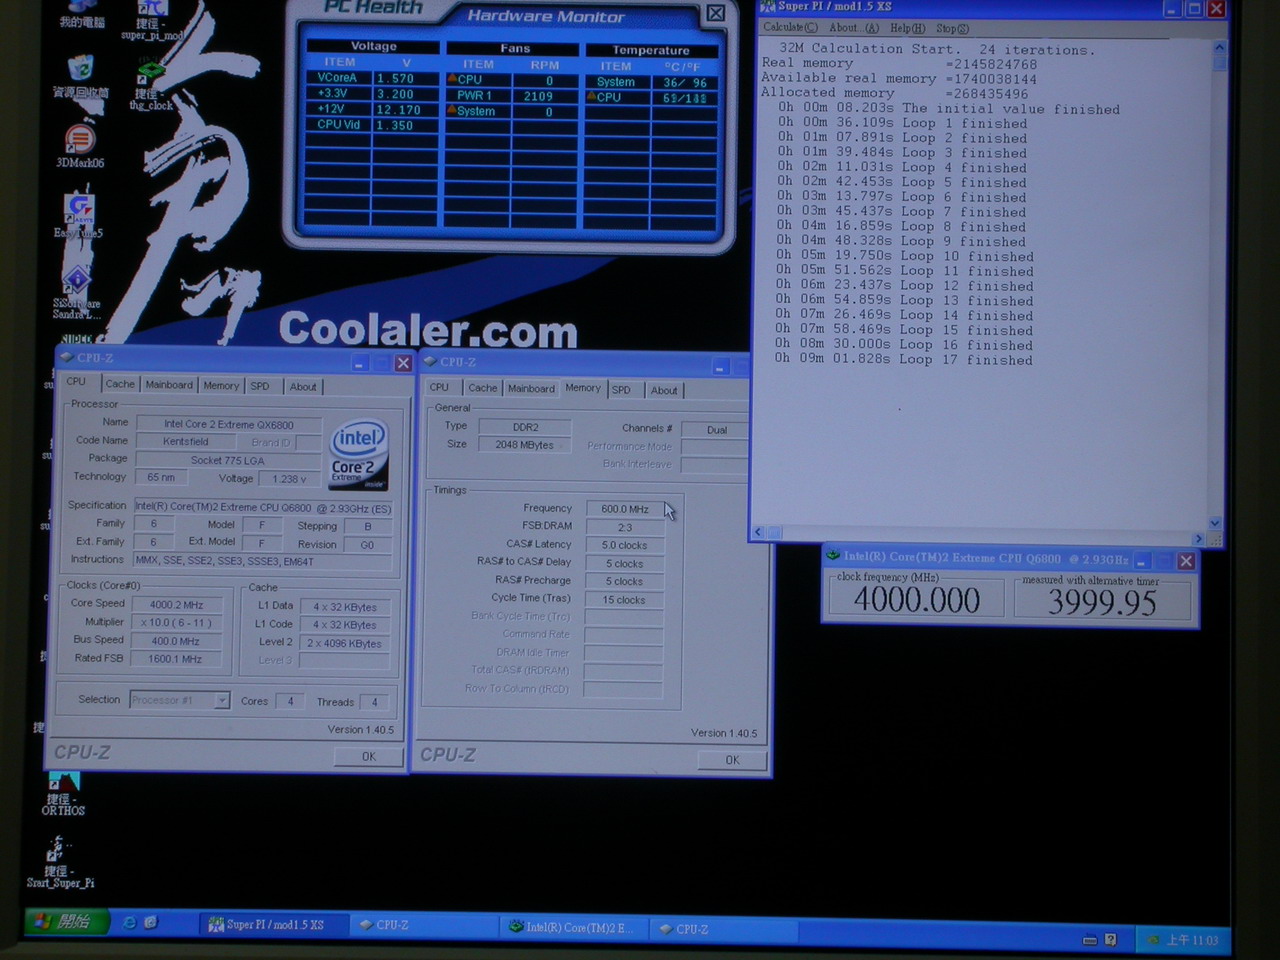Select About tab in left CPU-Z window
Viewport: 1280px width, 960px height.
point(303,387)
